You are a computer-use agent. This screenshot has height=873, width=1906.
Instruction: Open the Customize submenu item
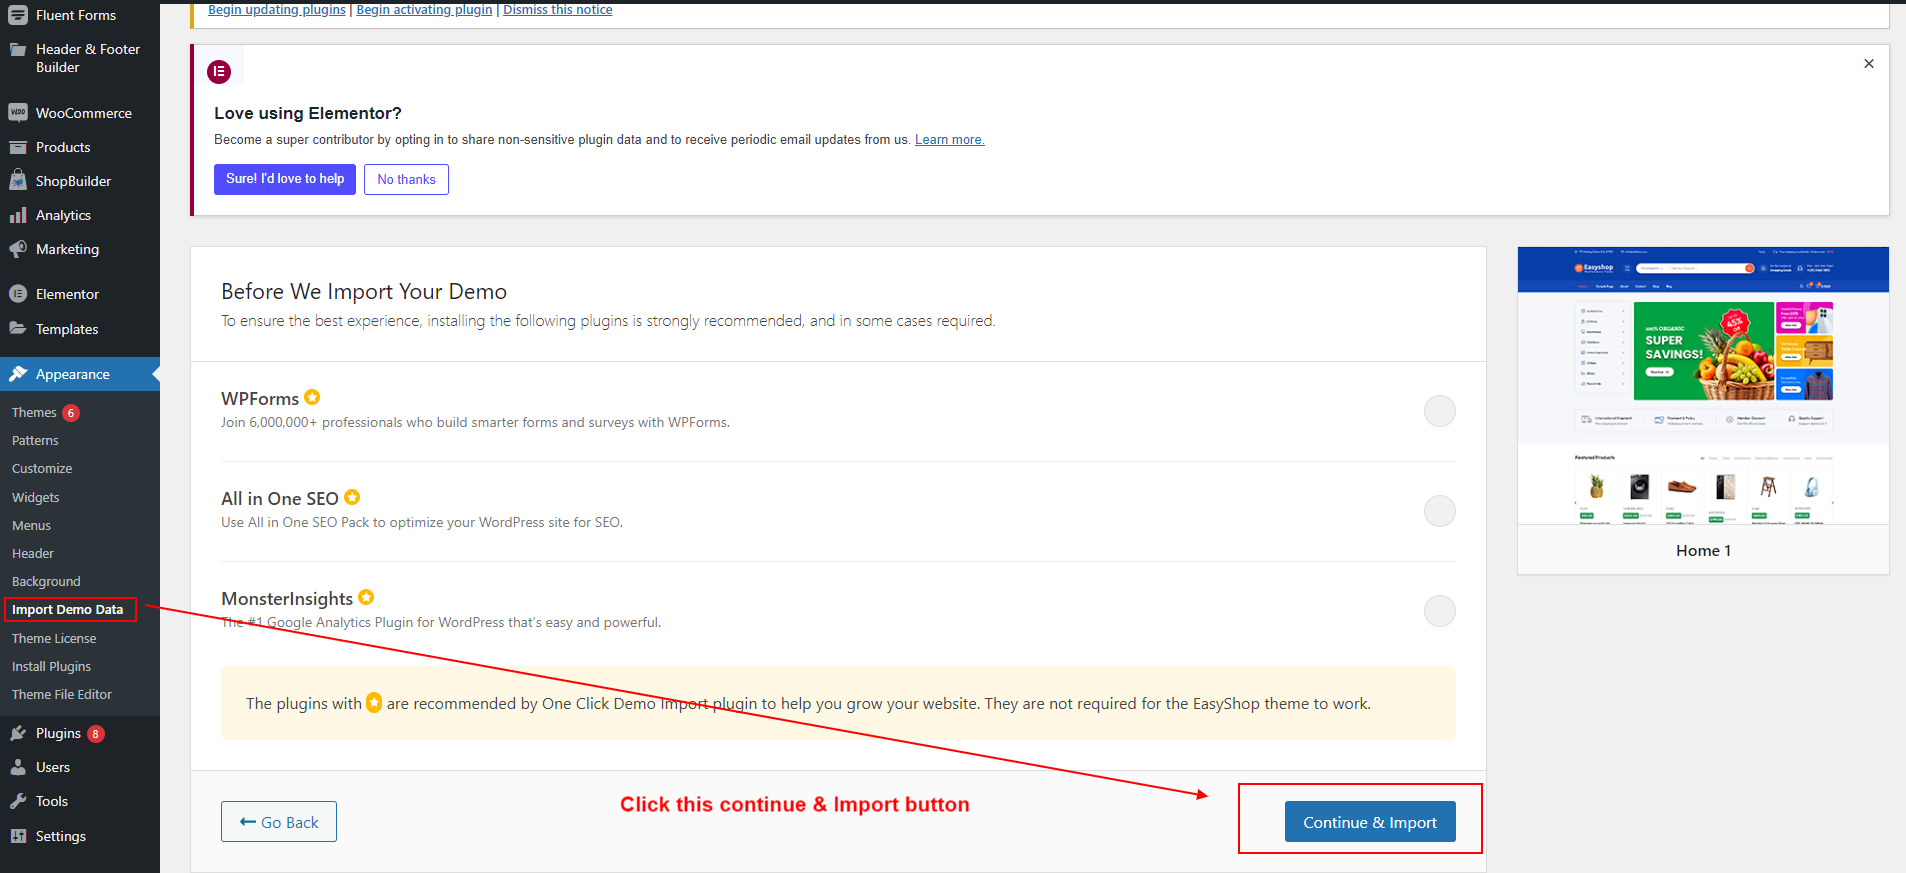pos(42,468)
